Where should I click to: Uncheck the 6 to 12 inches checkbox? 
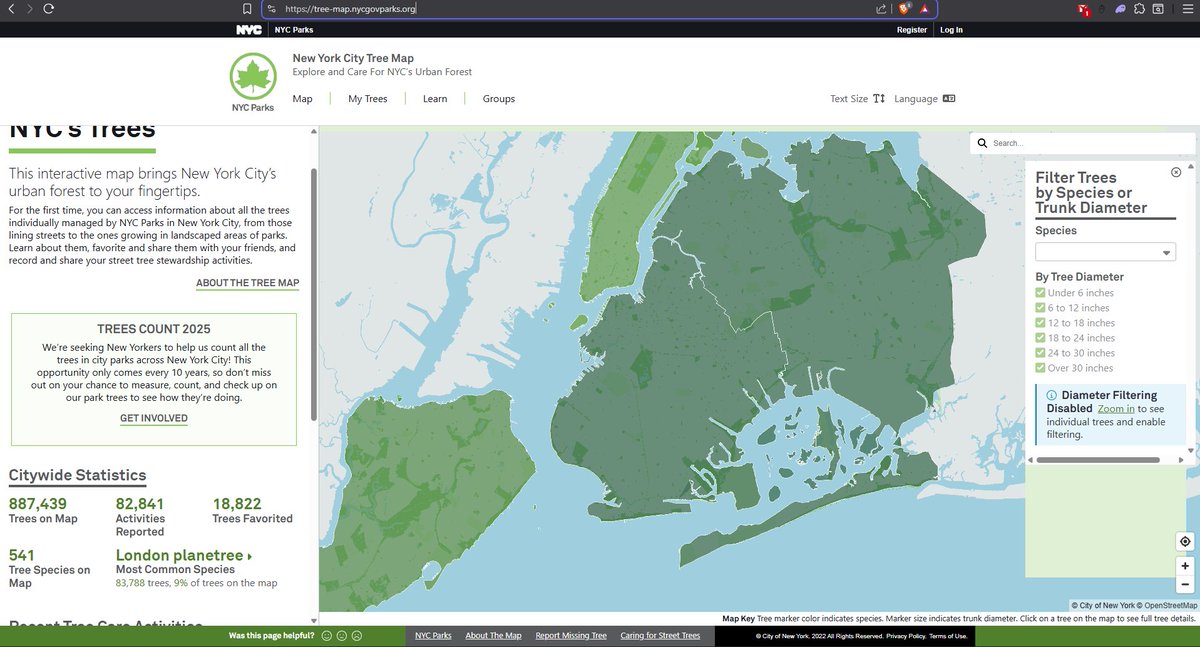coord(1040,308)
